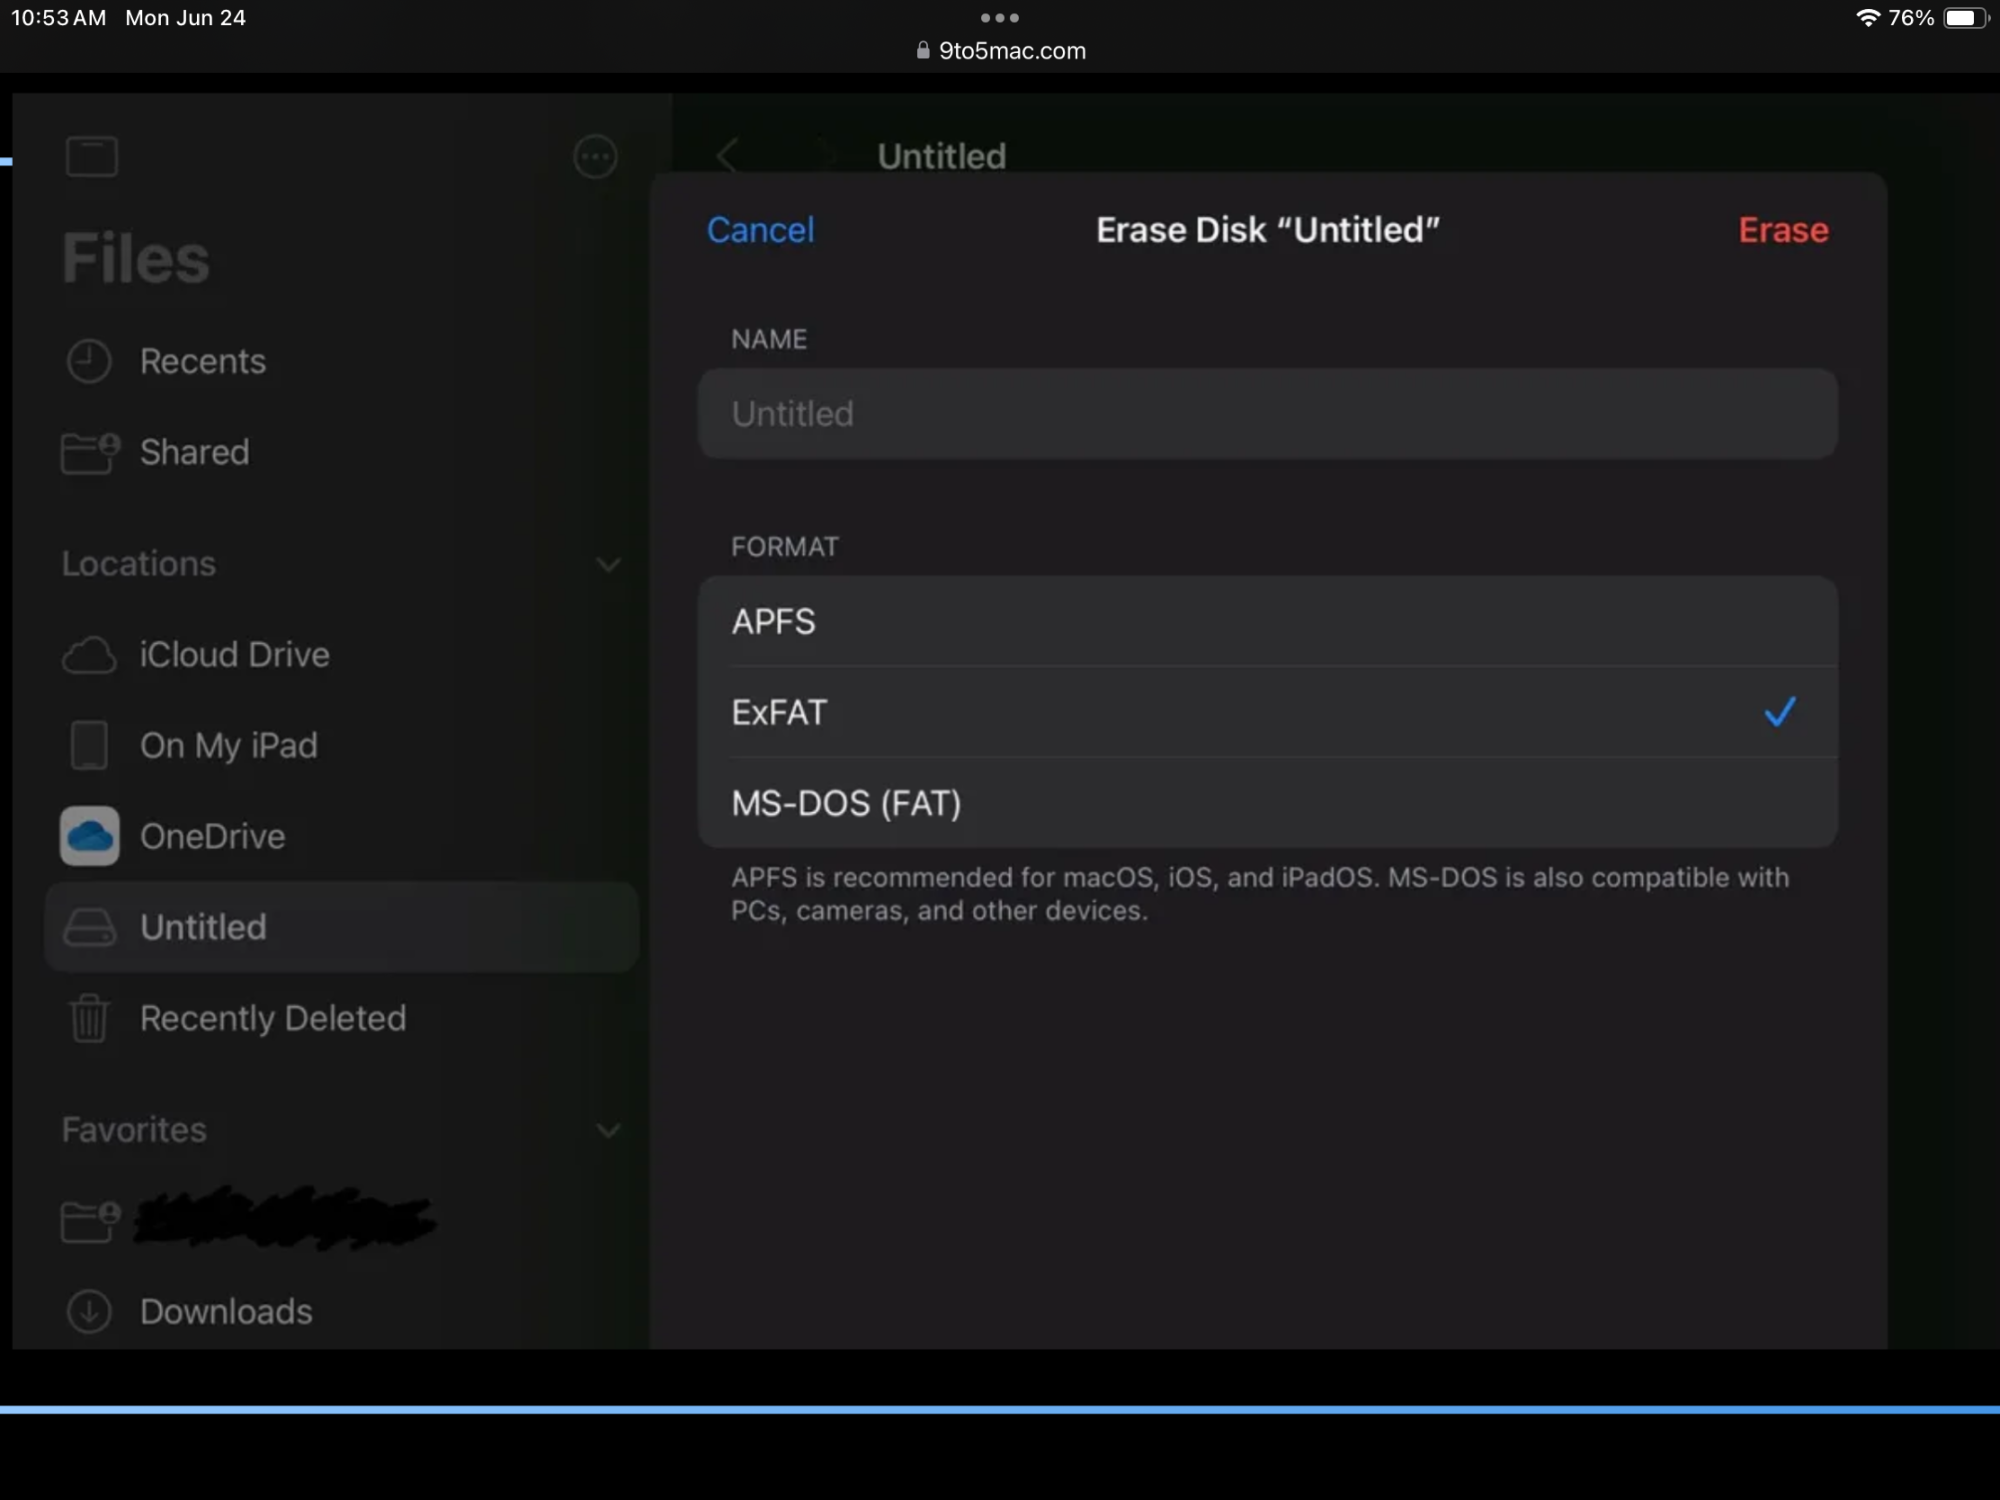The width and height of the screenshot is (2000, 1500).
Task: Click the disk Name text field
Action: pyautogui.click(x=1267, y=414)
